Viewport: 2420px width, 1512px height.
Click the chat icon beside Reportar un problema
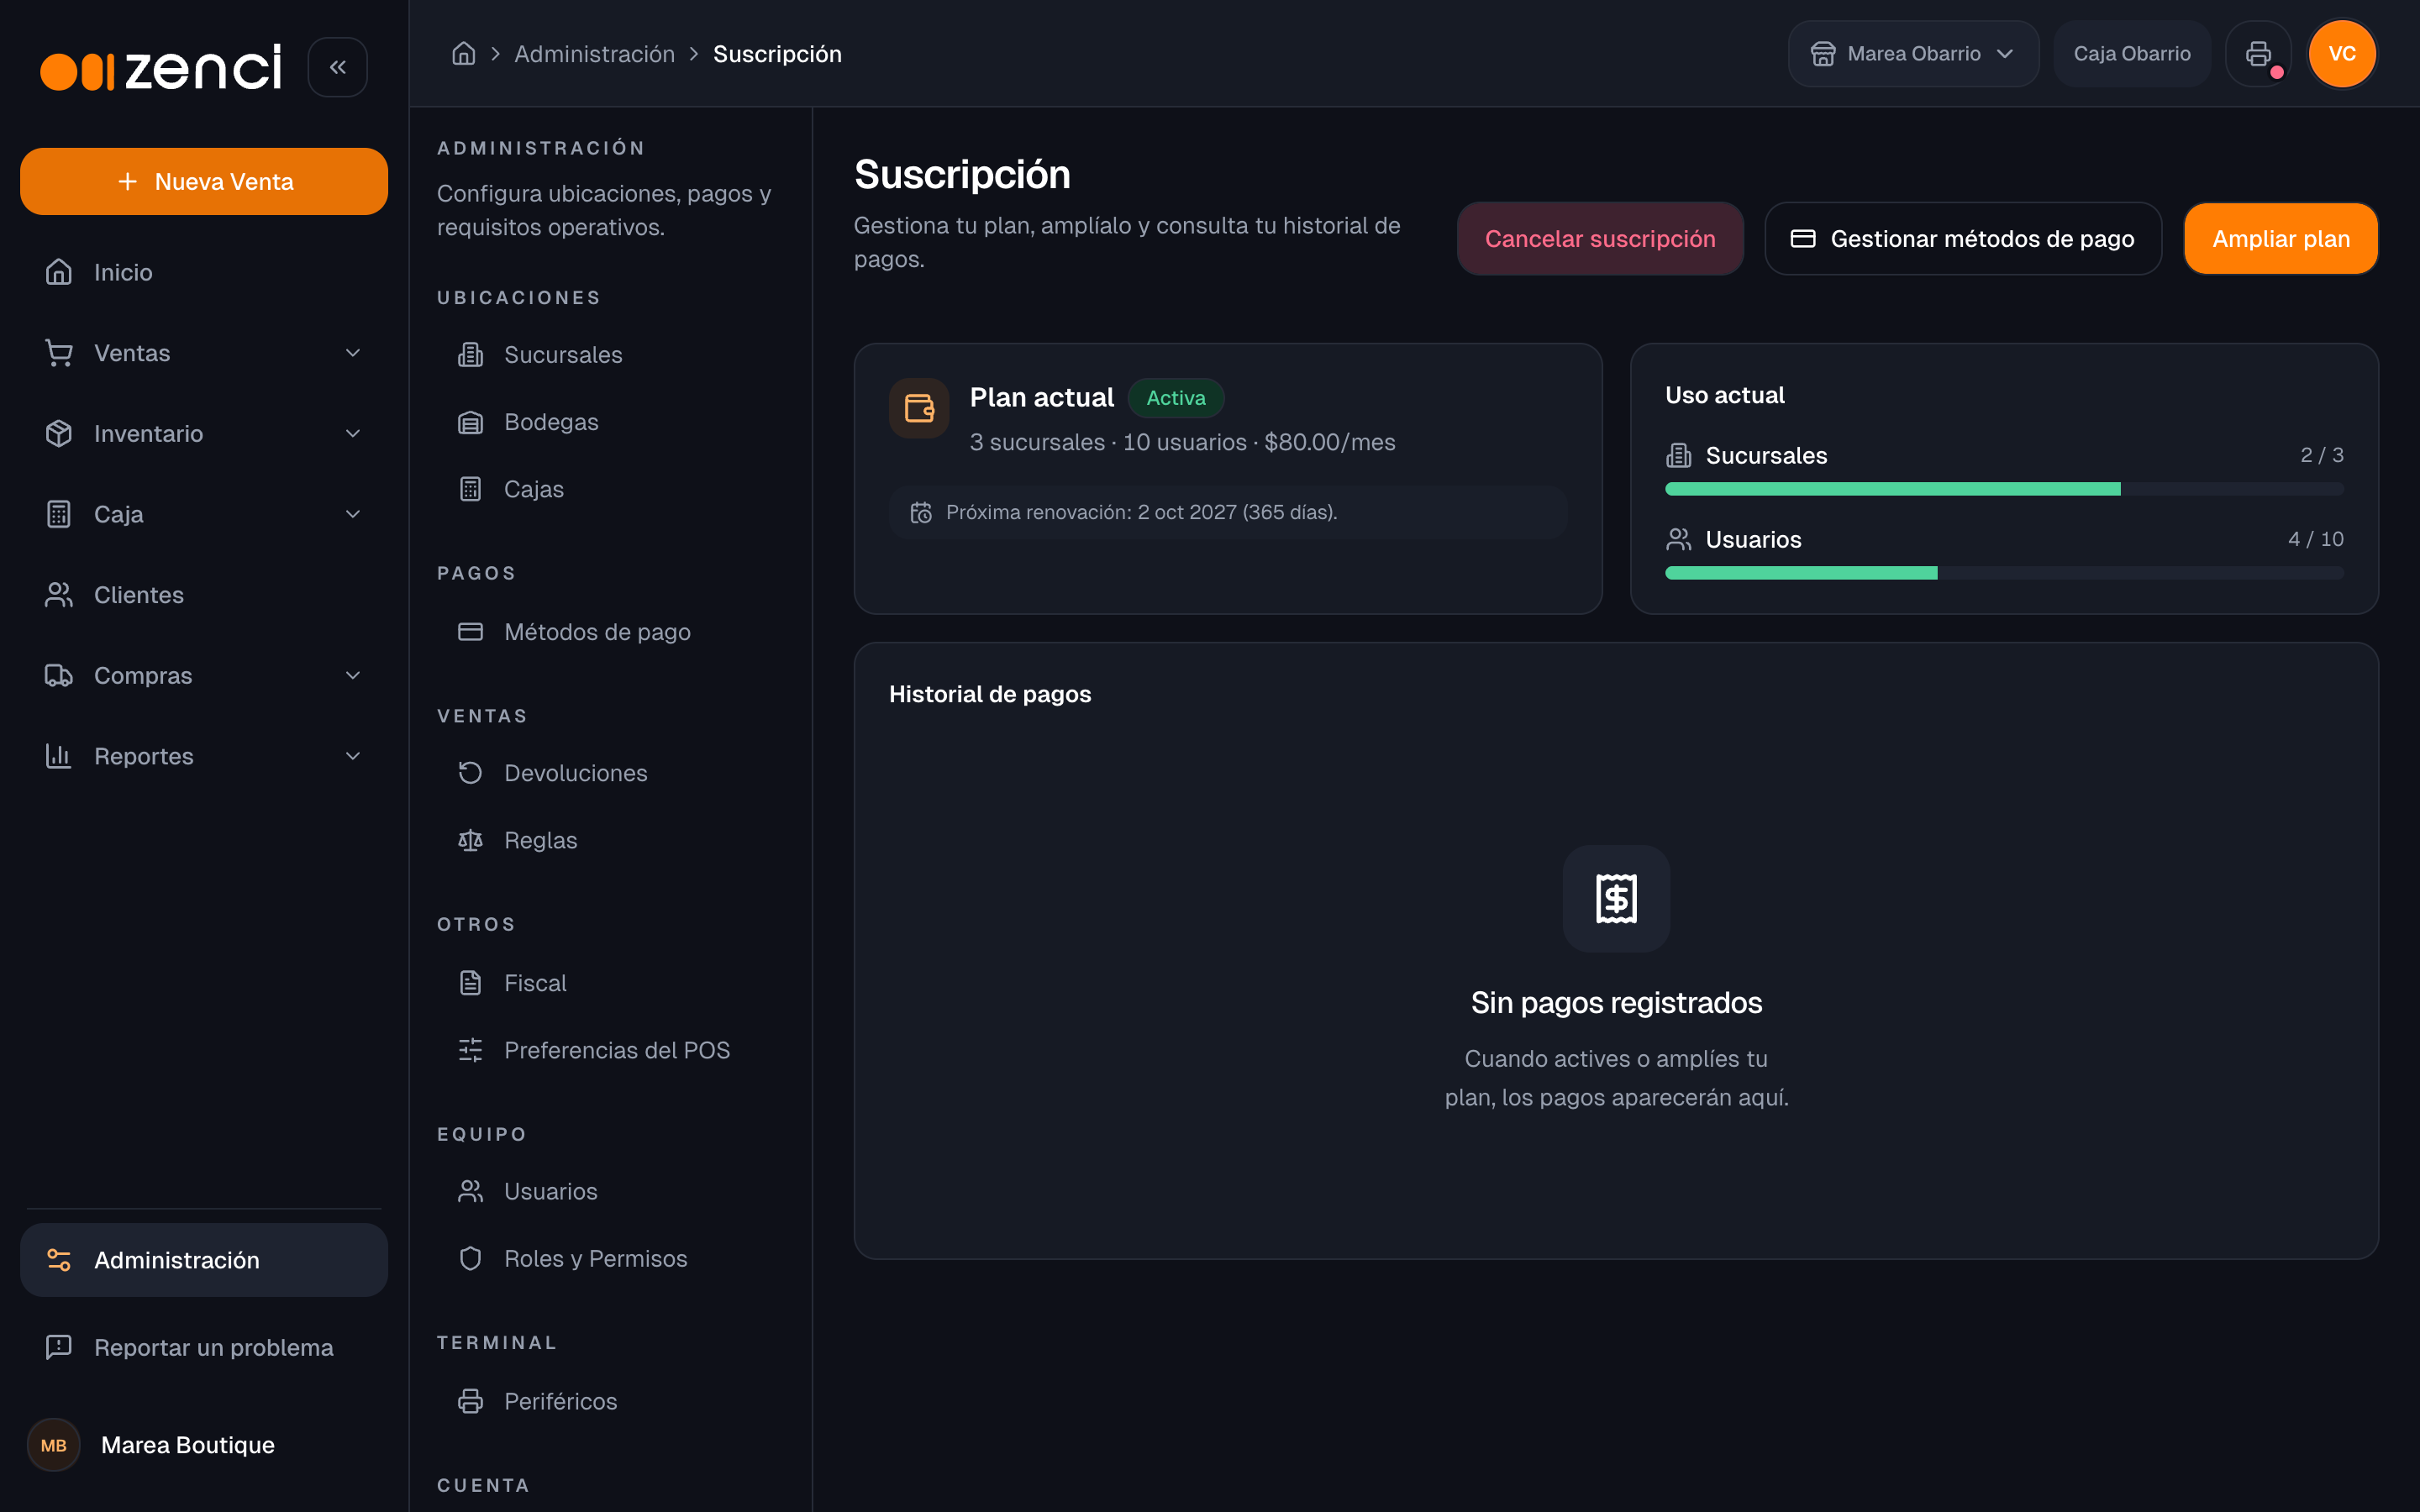pyautogui.click(x=59, y=1347)
